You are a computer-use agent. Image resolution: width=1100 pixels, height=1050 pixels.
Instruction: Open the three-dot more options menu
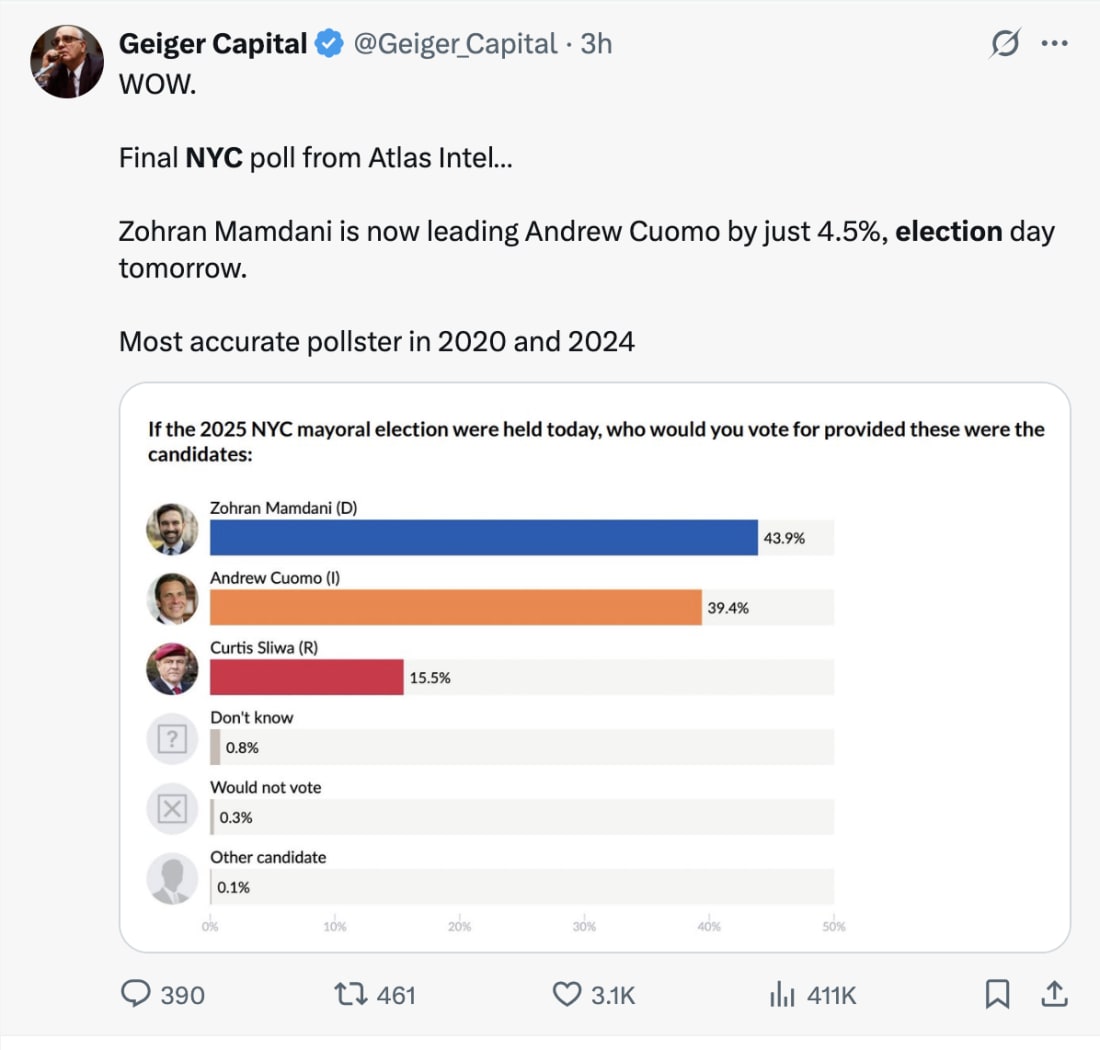click(x=1054, y=45)
